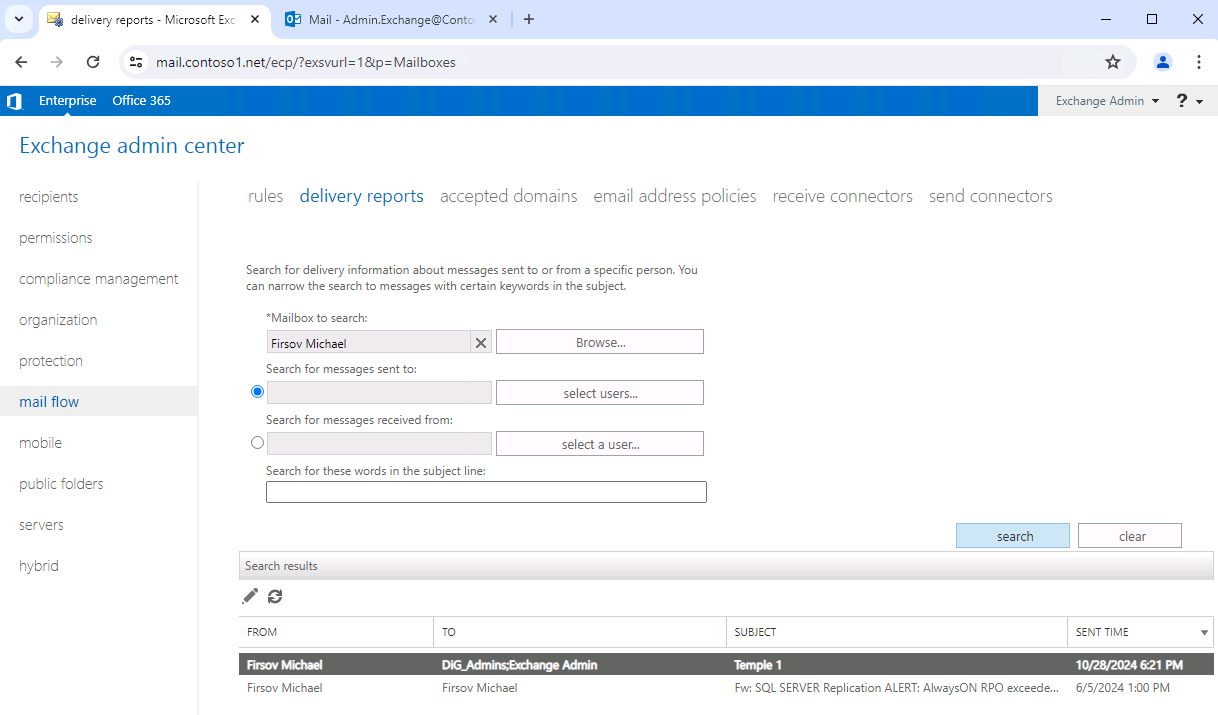The height and width of the screenshot is (715, 1218).
Task: Bookmark this page with the star icon
Action: coord(1113,62)
